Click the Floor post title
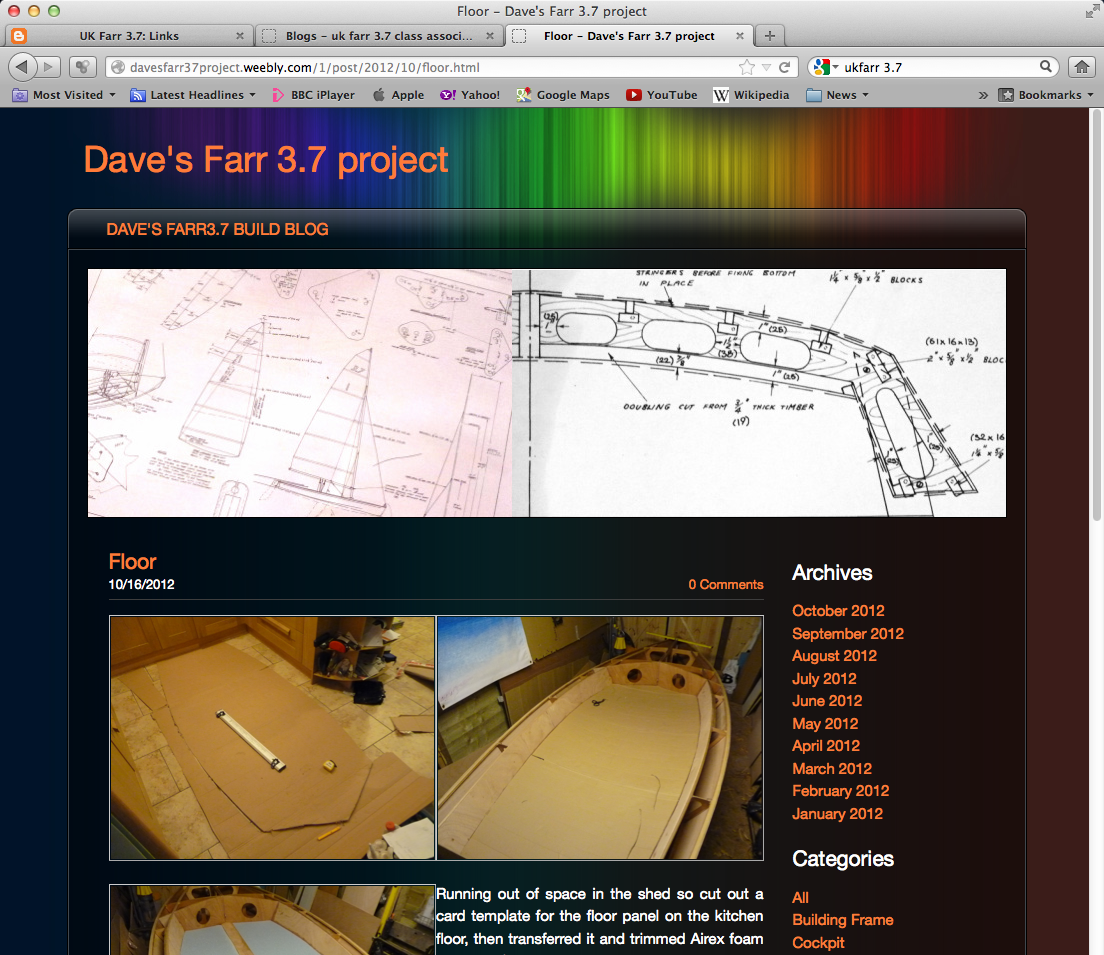Screen dimensions: 1104x955 132,561
